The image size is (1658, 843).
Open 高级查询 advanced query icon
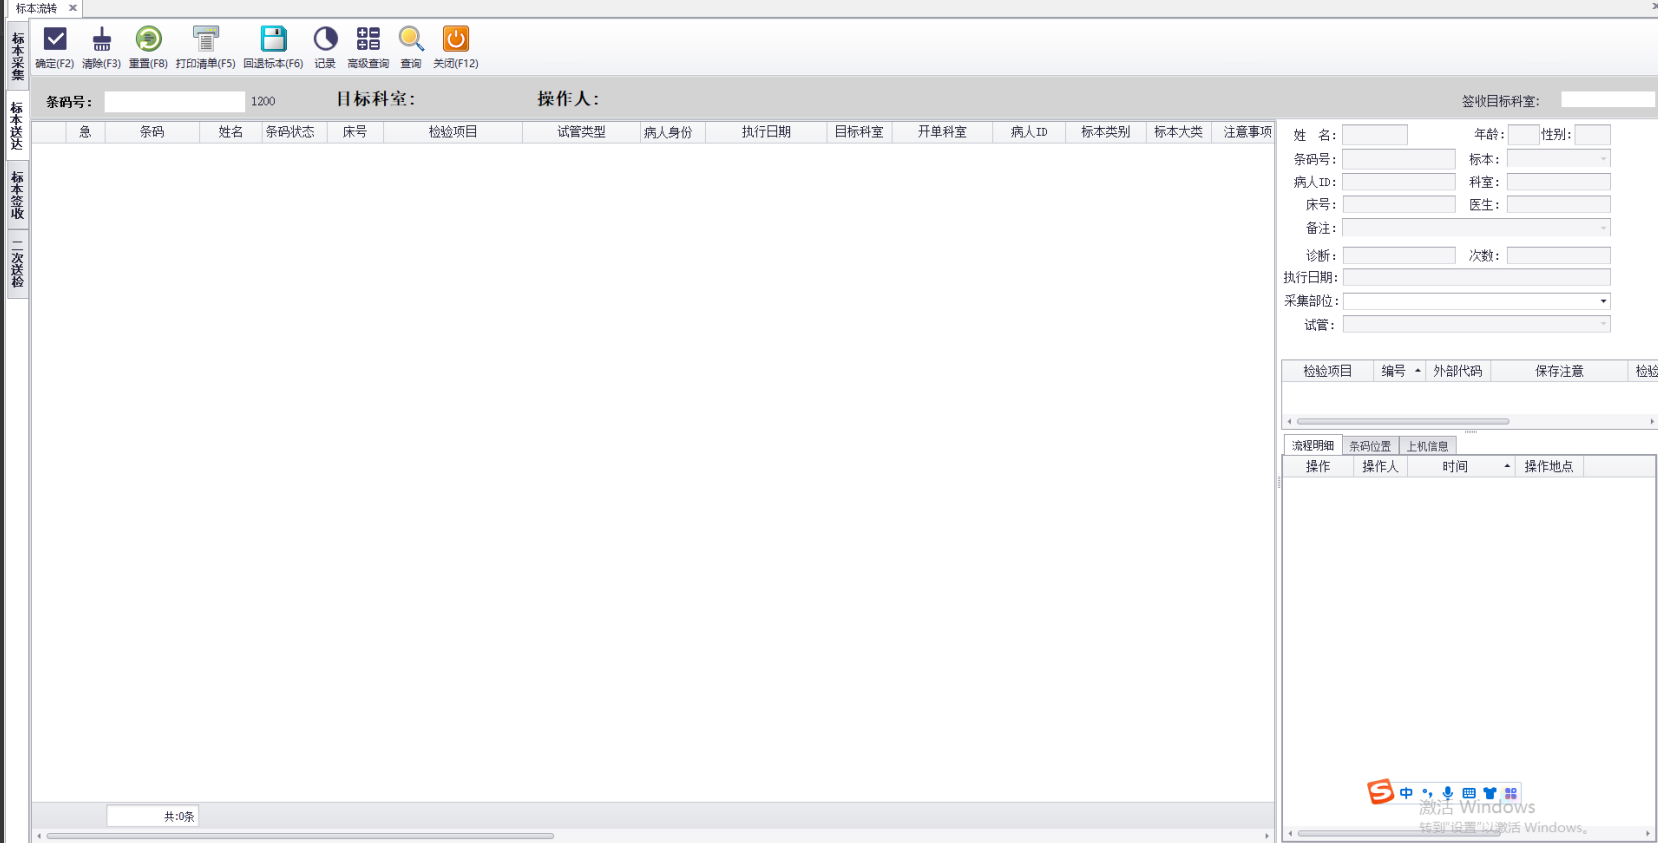(368, 39)
